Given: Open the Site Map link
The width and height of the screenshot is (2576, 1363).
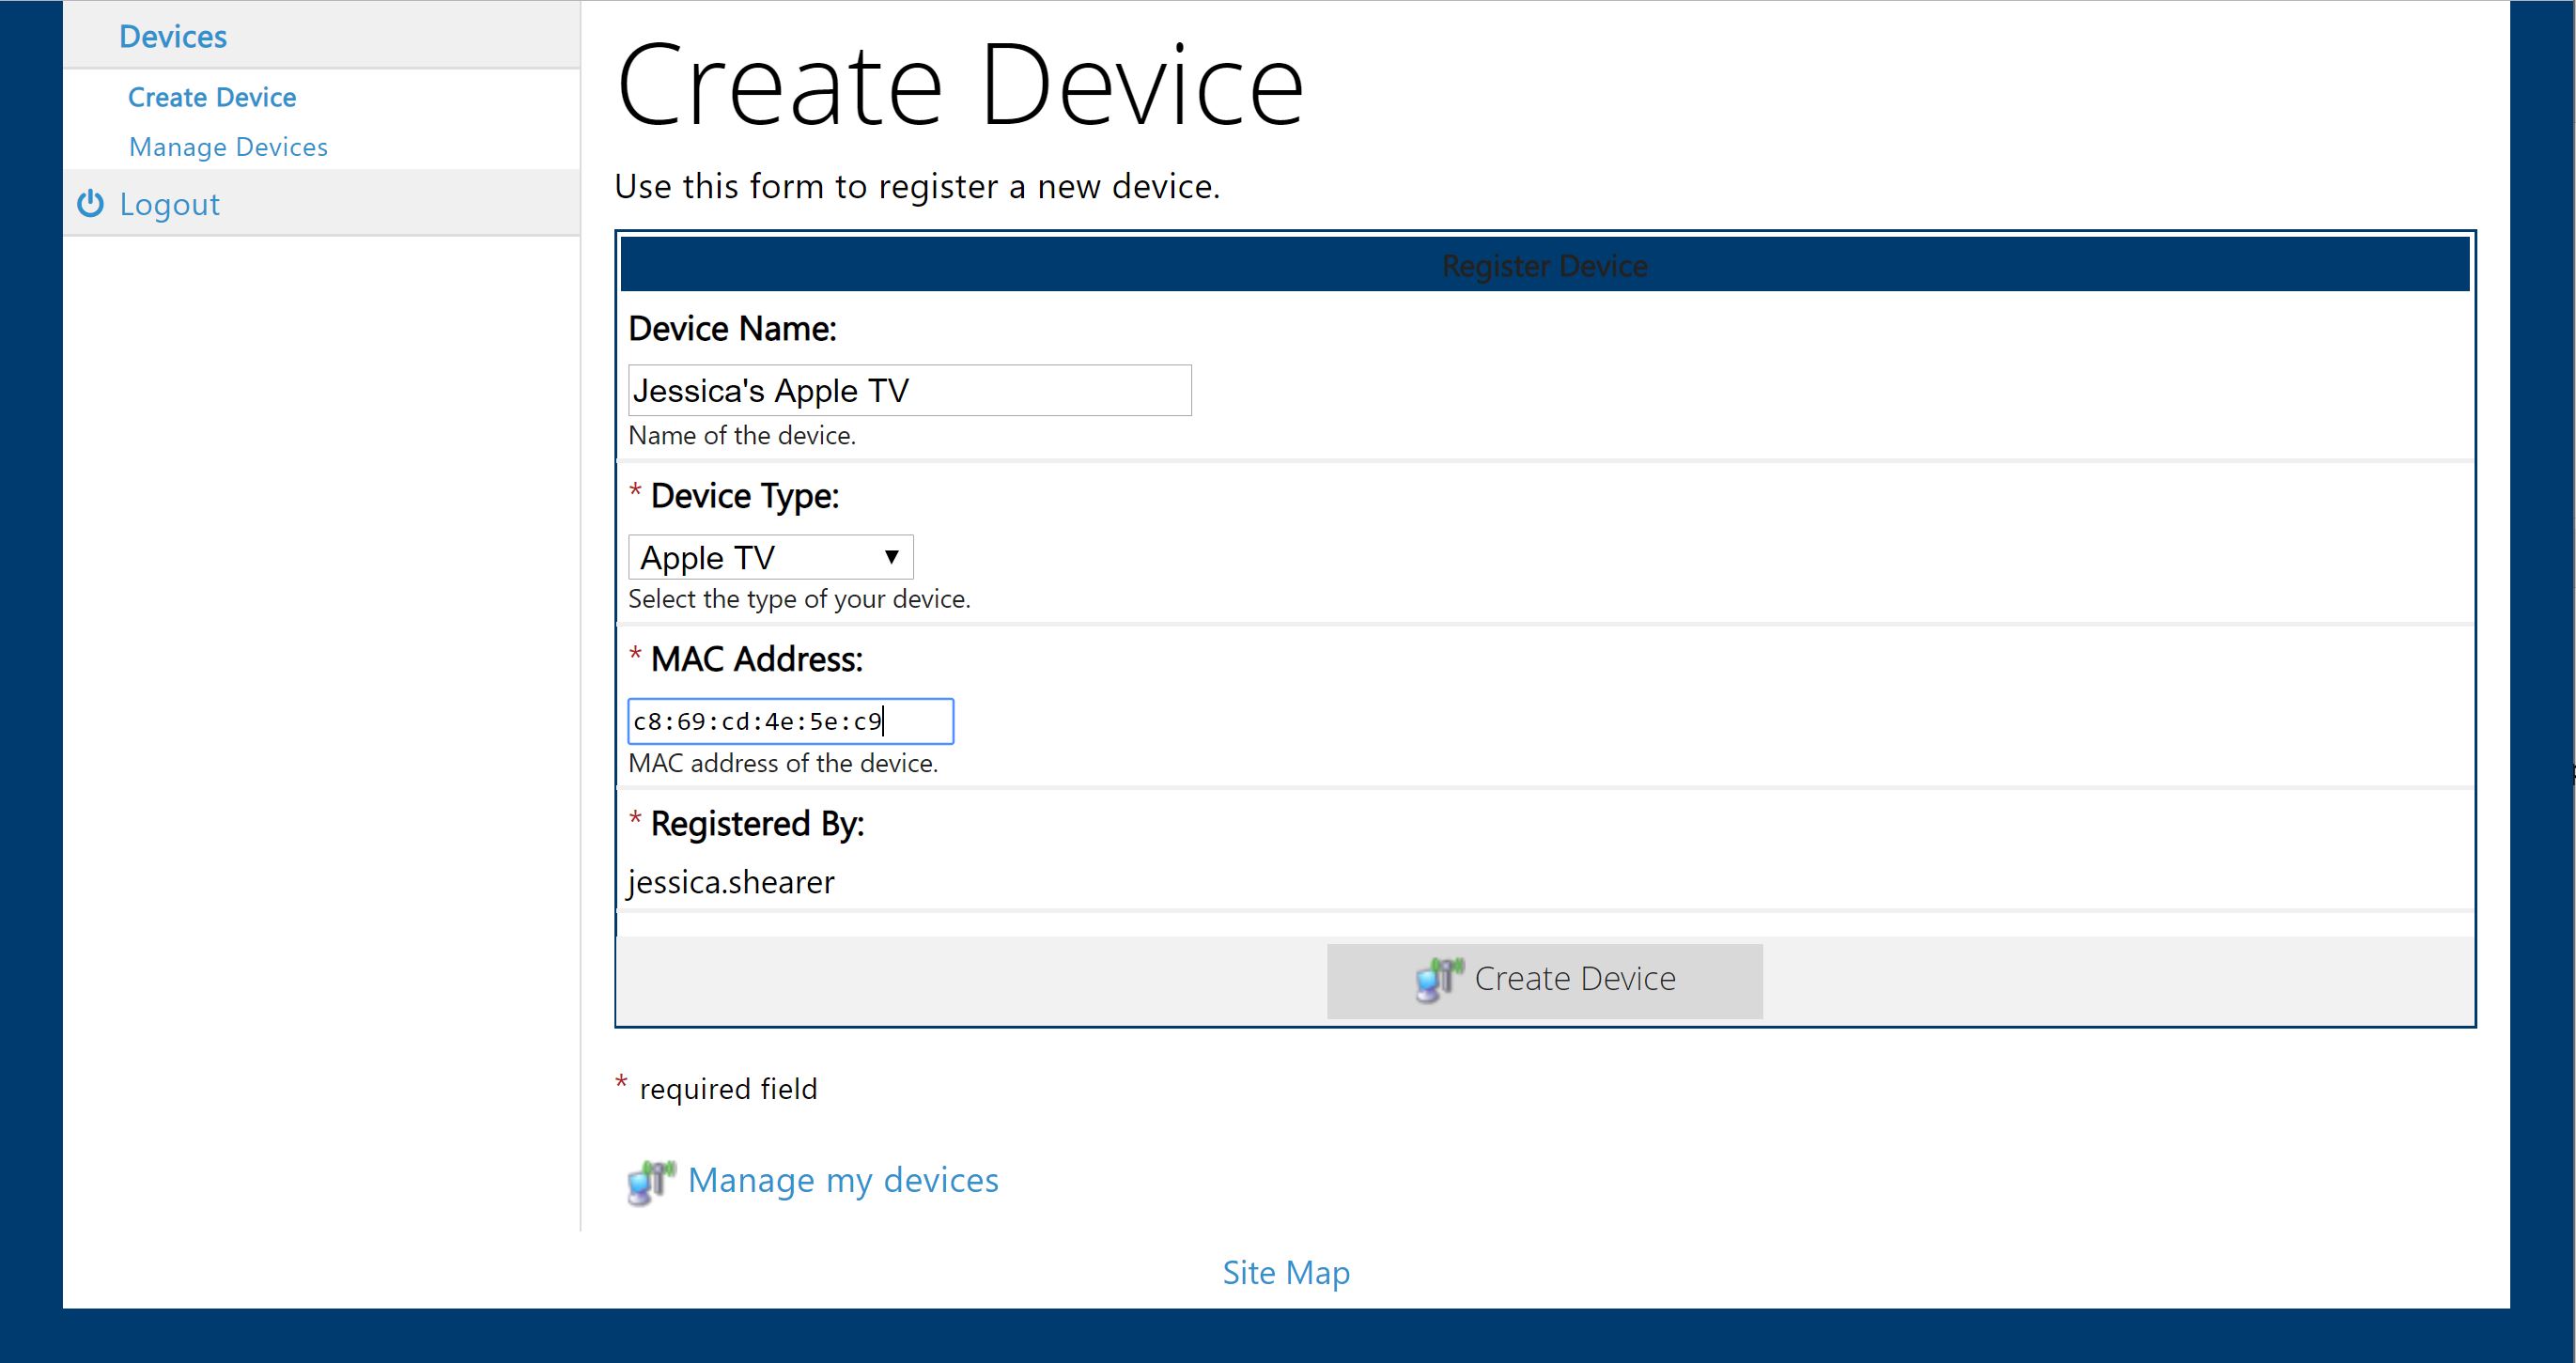Looking at the screenshot, I should [1286, 1272].
